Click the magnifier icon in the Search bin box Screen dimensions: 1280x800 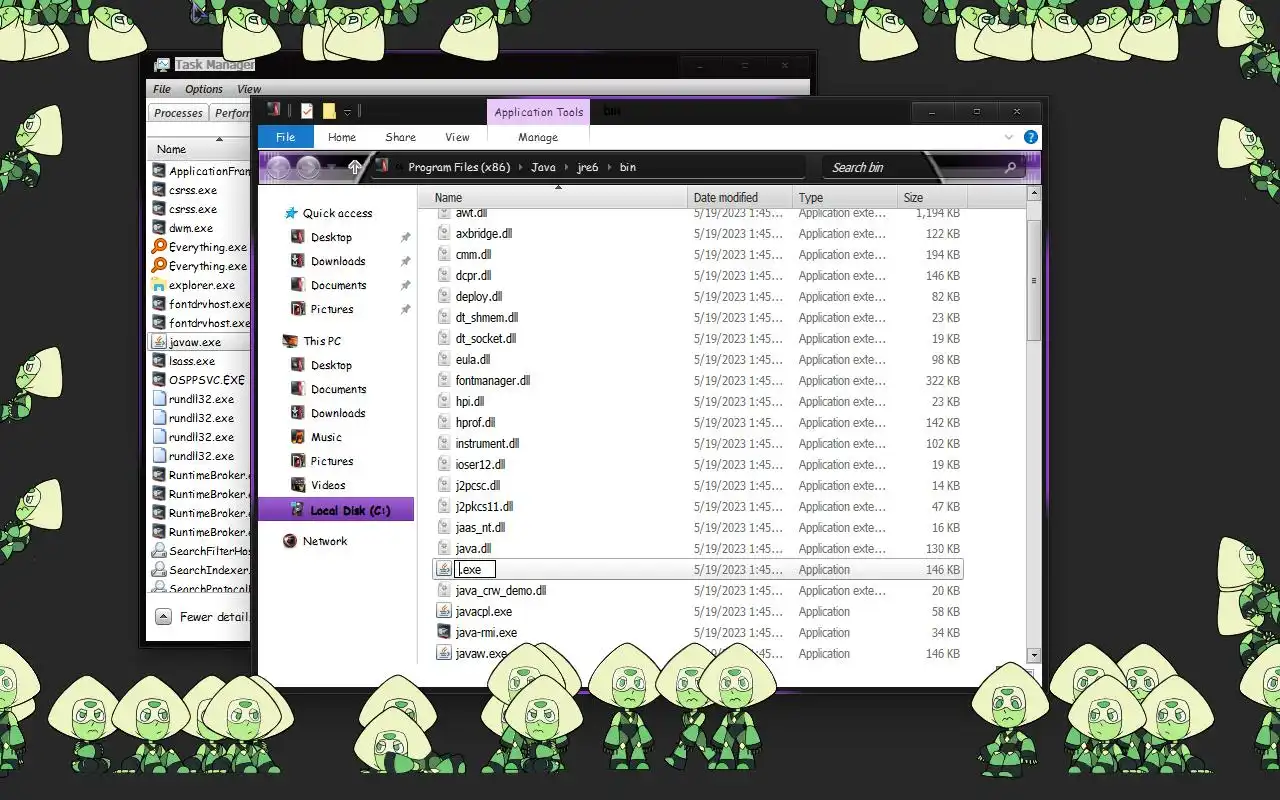coord(1010,167)
